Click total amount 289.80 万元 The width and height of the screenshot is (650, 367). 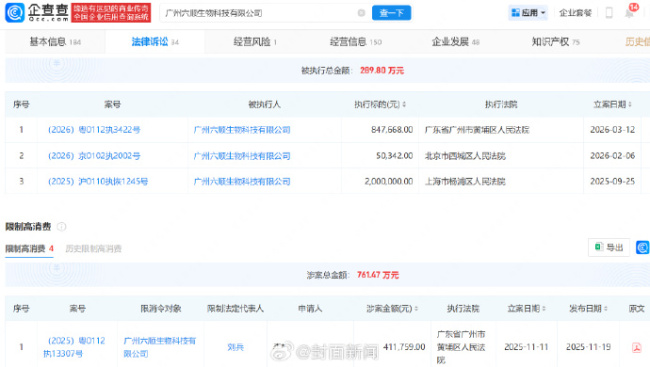point(381,70)
